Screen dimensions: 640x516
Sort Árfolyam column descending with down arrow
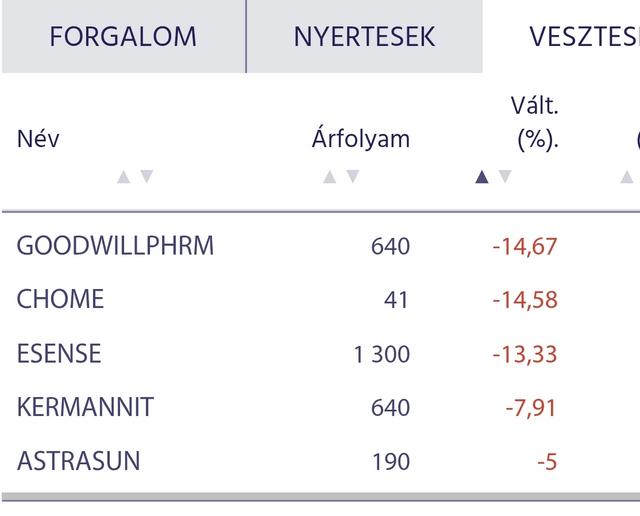click(x=352, y=177)
